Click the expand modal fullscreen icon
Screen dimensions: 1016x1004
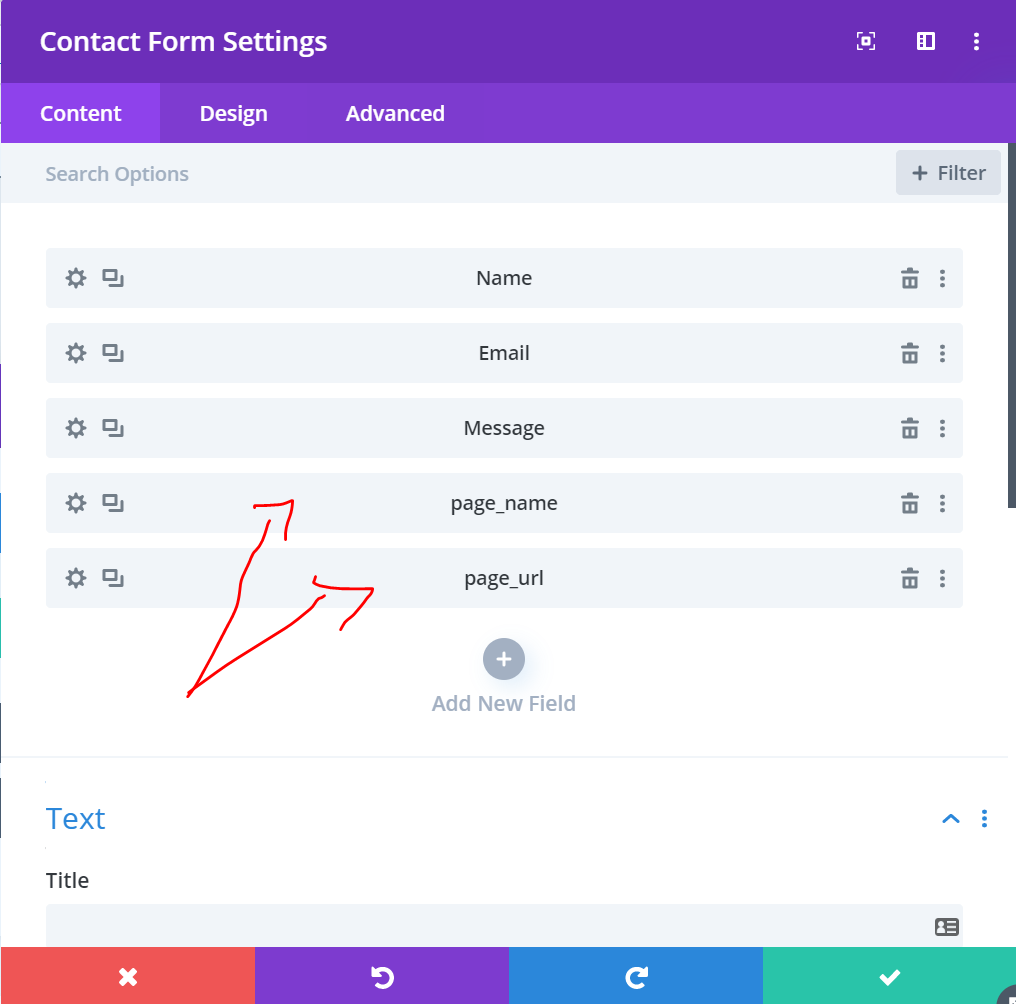866,41
